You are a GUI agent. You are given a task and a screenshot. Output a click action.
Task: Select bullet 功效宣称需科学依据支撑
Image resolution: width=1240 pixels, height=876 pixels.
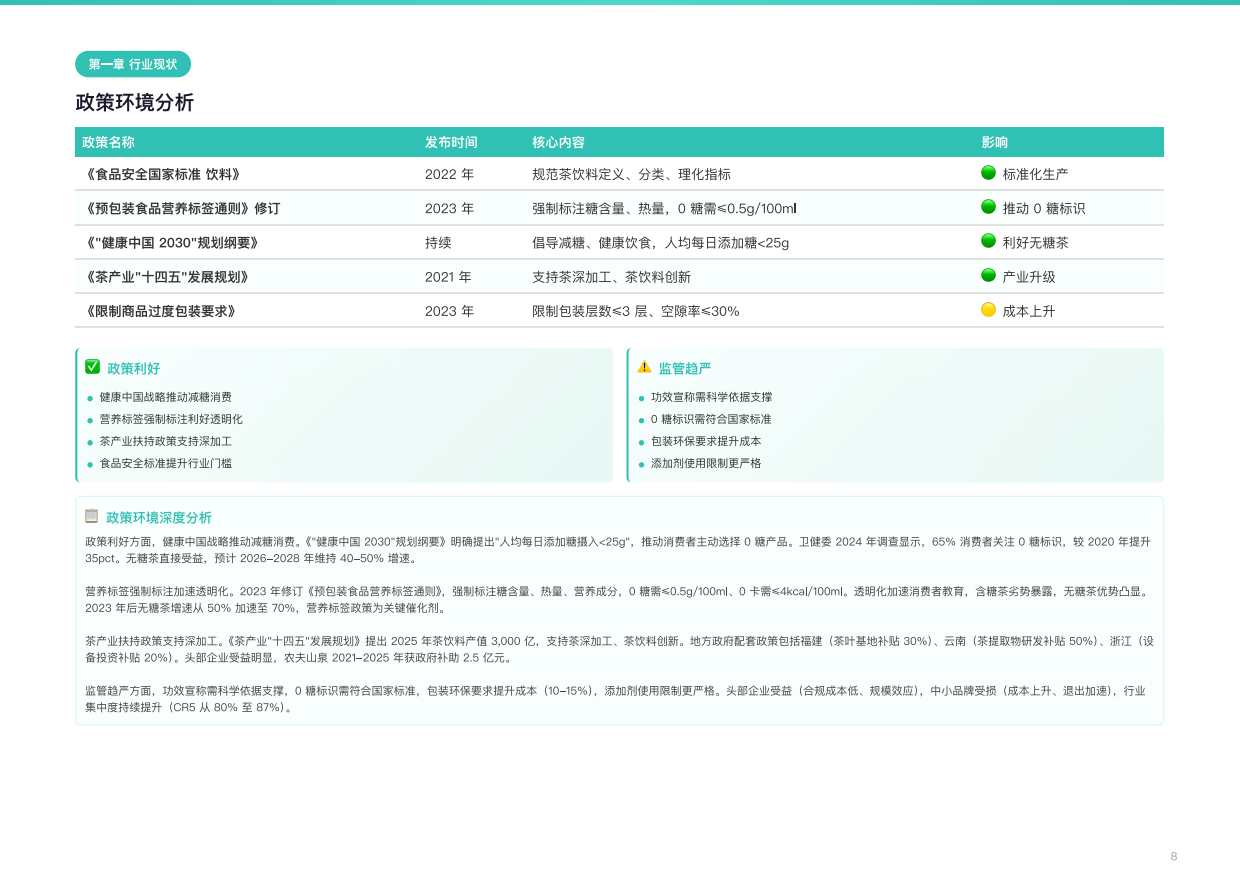point(711,397)
